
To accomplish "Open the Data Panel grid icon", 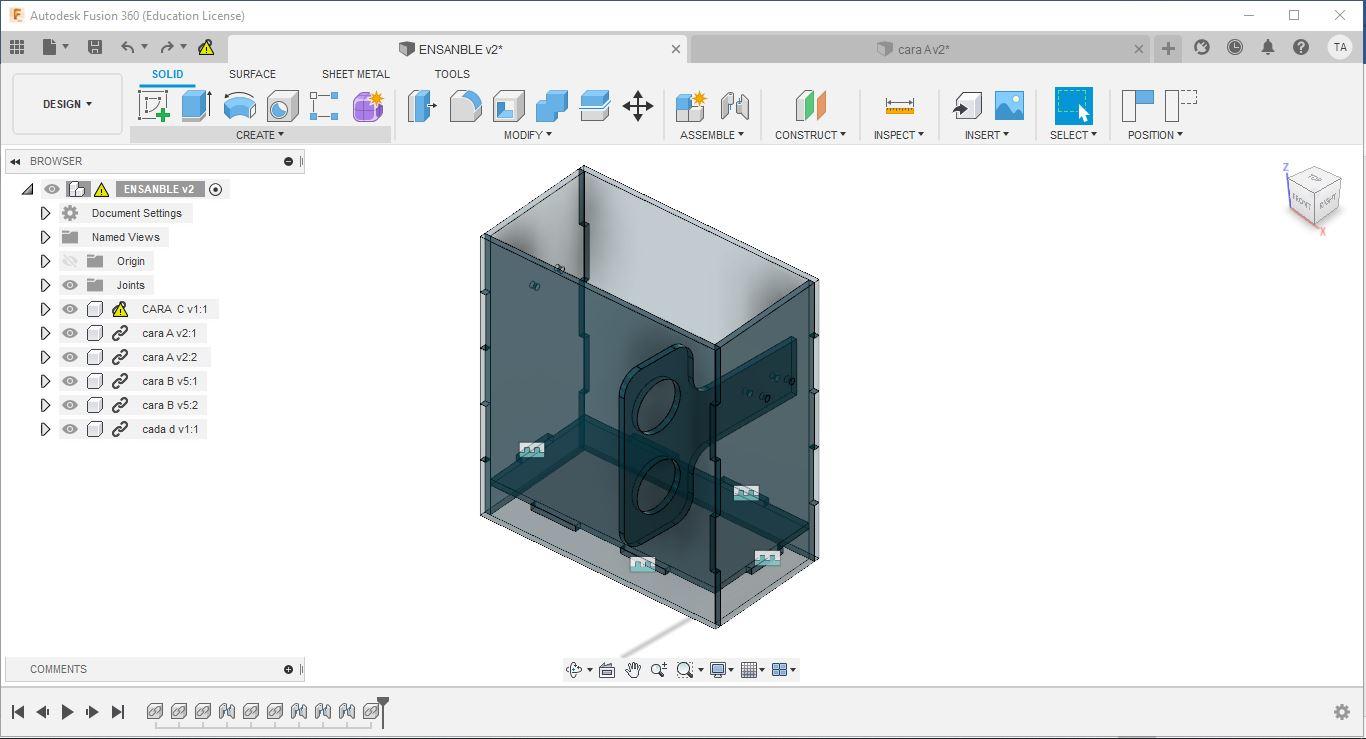I will (17, 47).
